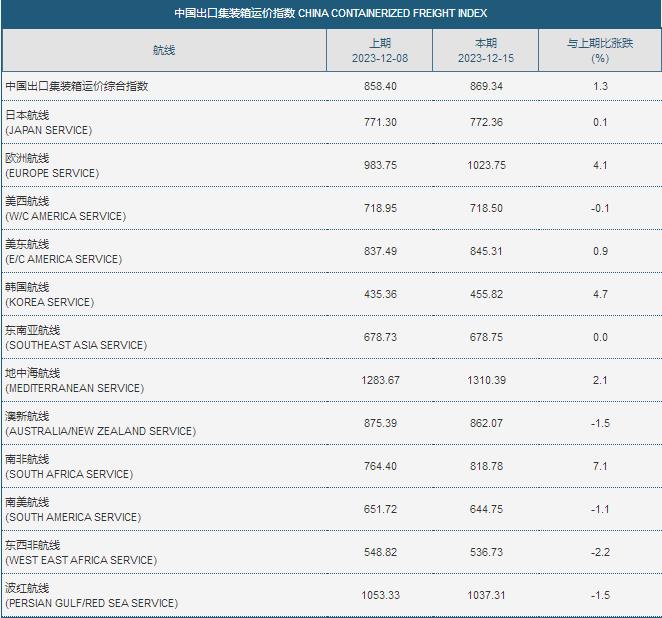Click the Europe current value 1023.75
Screen dimensions: 662x618
pyautogui.click(x=486, y=165)
